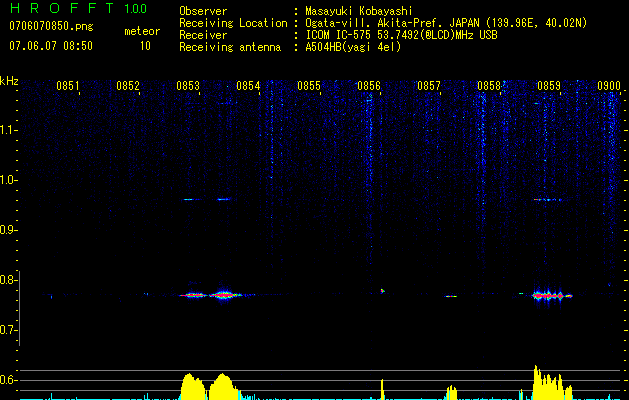This screenshot has width=629, height=400.
Task: Select observer name Masayuki Kobayashi
Action: click(359, 11)
